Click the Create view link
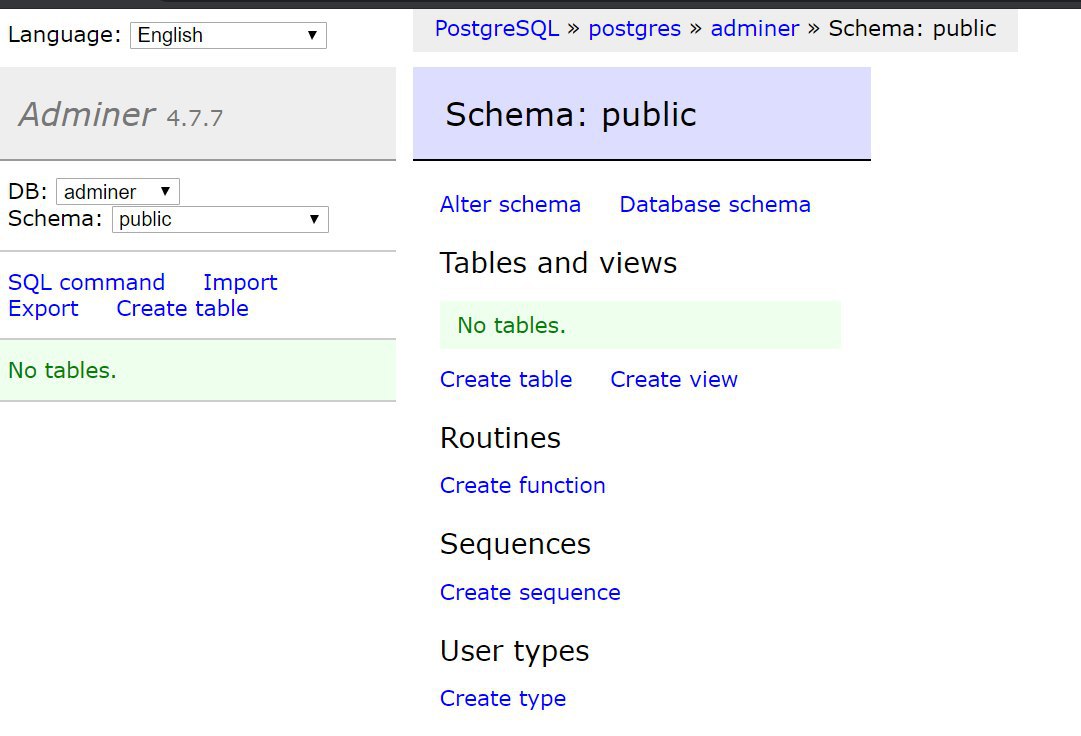Screen dimensions: 1081x736 [x=674, y=379]
